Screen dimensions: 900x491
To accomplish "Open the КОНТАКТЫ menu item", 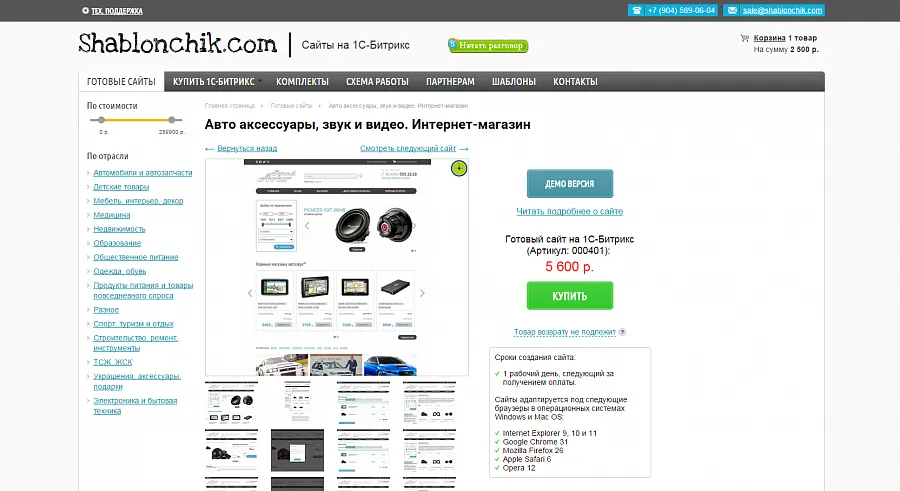I will (575, 82).
